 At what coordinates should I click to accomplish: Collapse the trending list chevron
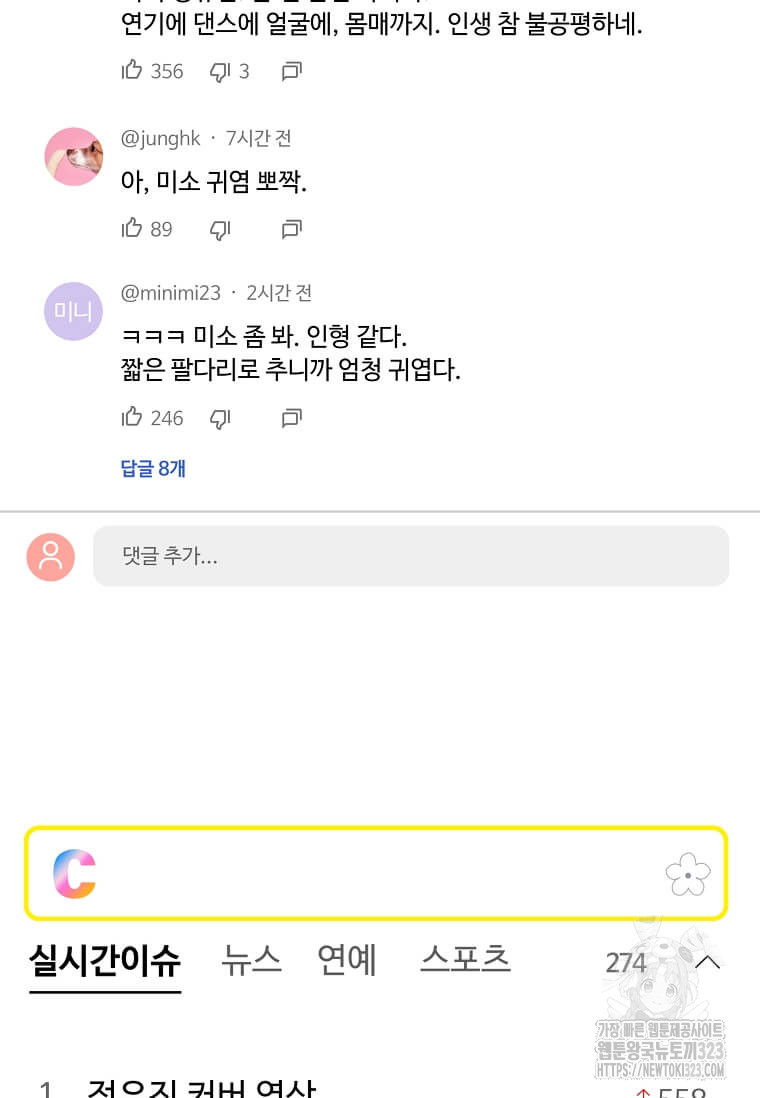(707, 962)
